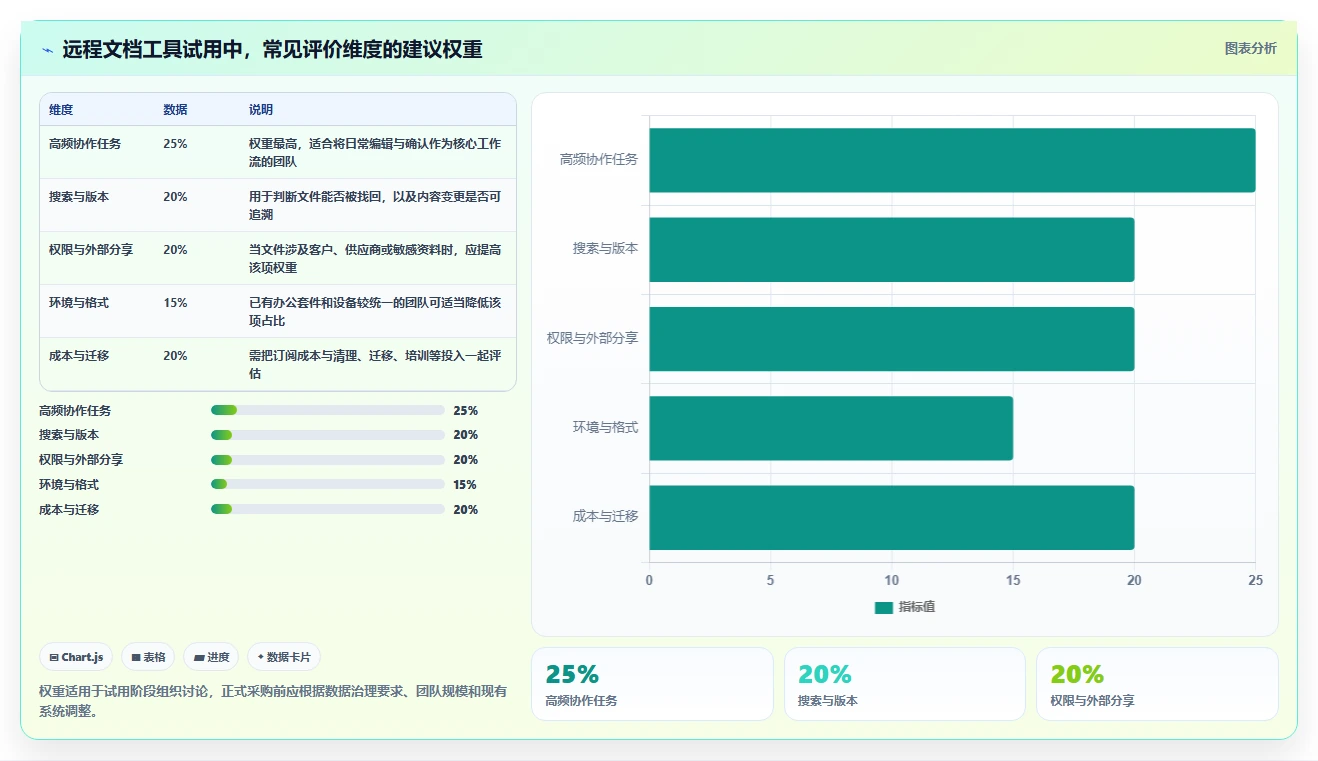This screenshot has width=1318, height=761.
Task: Click the 环境与格式 chart bar
Action: [x=831, y=428]
